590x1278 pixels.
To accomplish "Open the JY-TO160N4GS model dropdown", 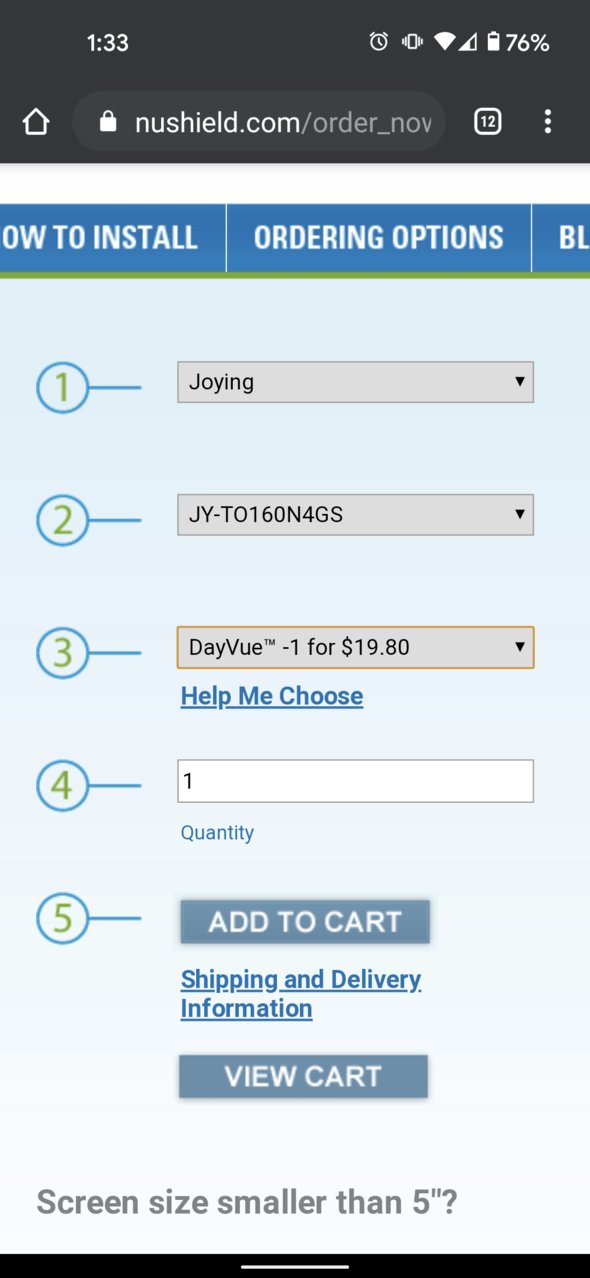I will click(355, 515).
